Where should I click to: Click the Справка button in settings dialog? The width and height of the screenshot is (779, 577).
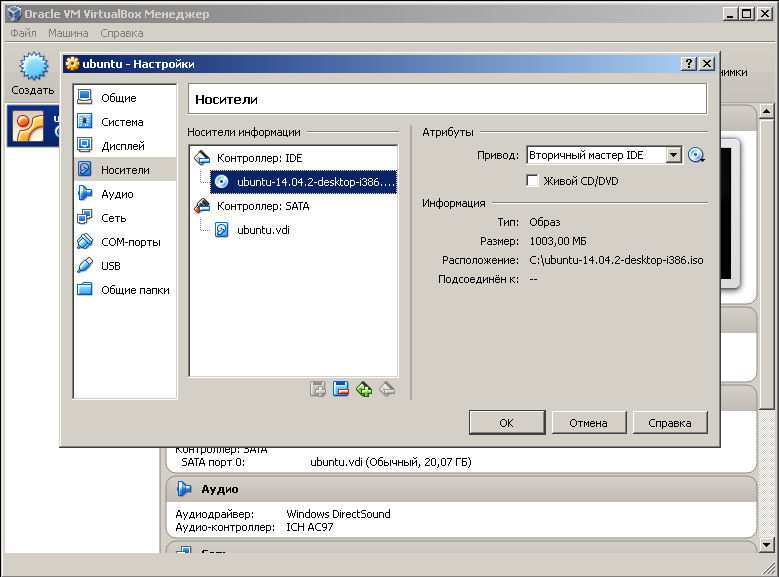pos(670,423)
